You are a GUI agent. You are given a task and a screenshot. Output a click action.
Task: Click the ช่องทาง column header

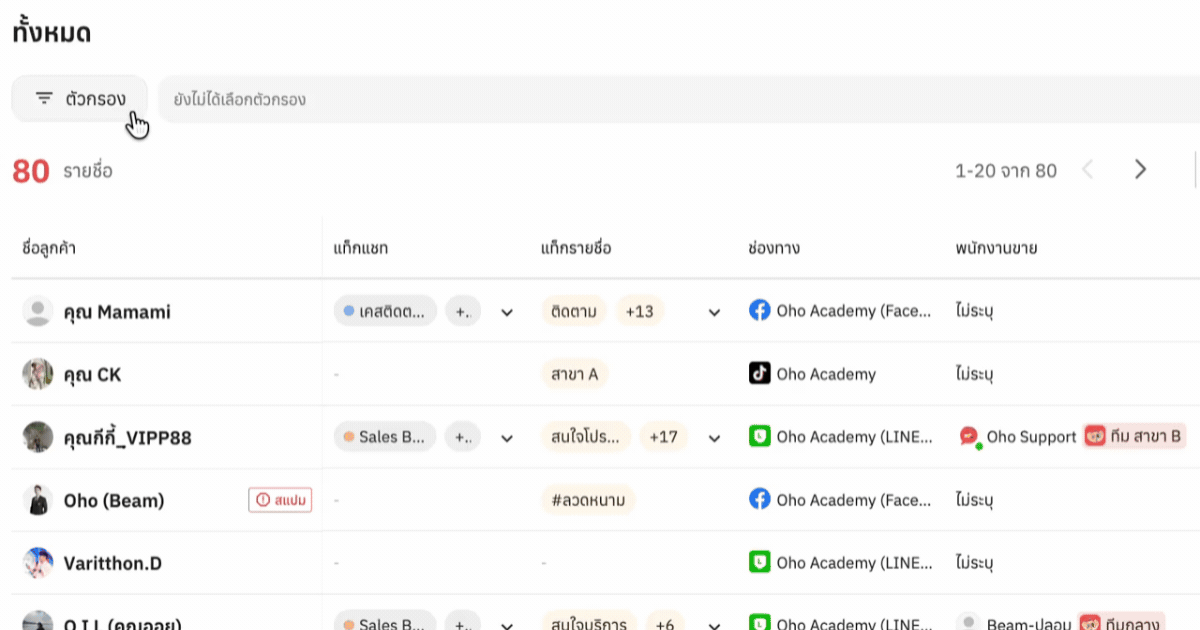click(x=774, y=248)
